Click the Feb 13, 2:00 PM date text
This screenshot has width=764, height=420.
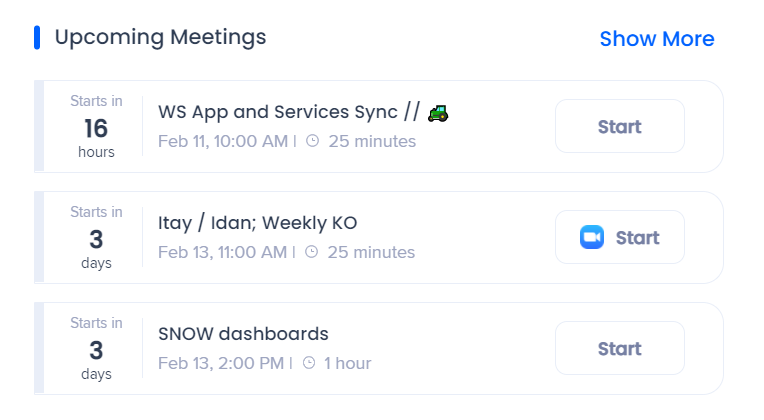[x=220, y=364]
